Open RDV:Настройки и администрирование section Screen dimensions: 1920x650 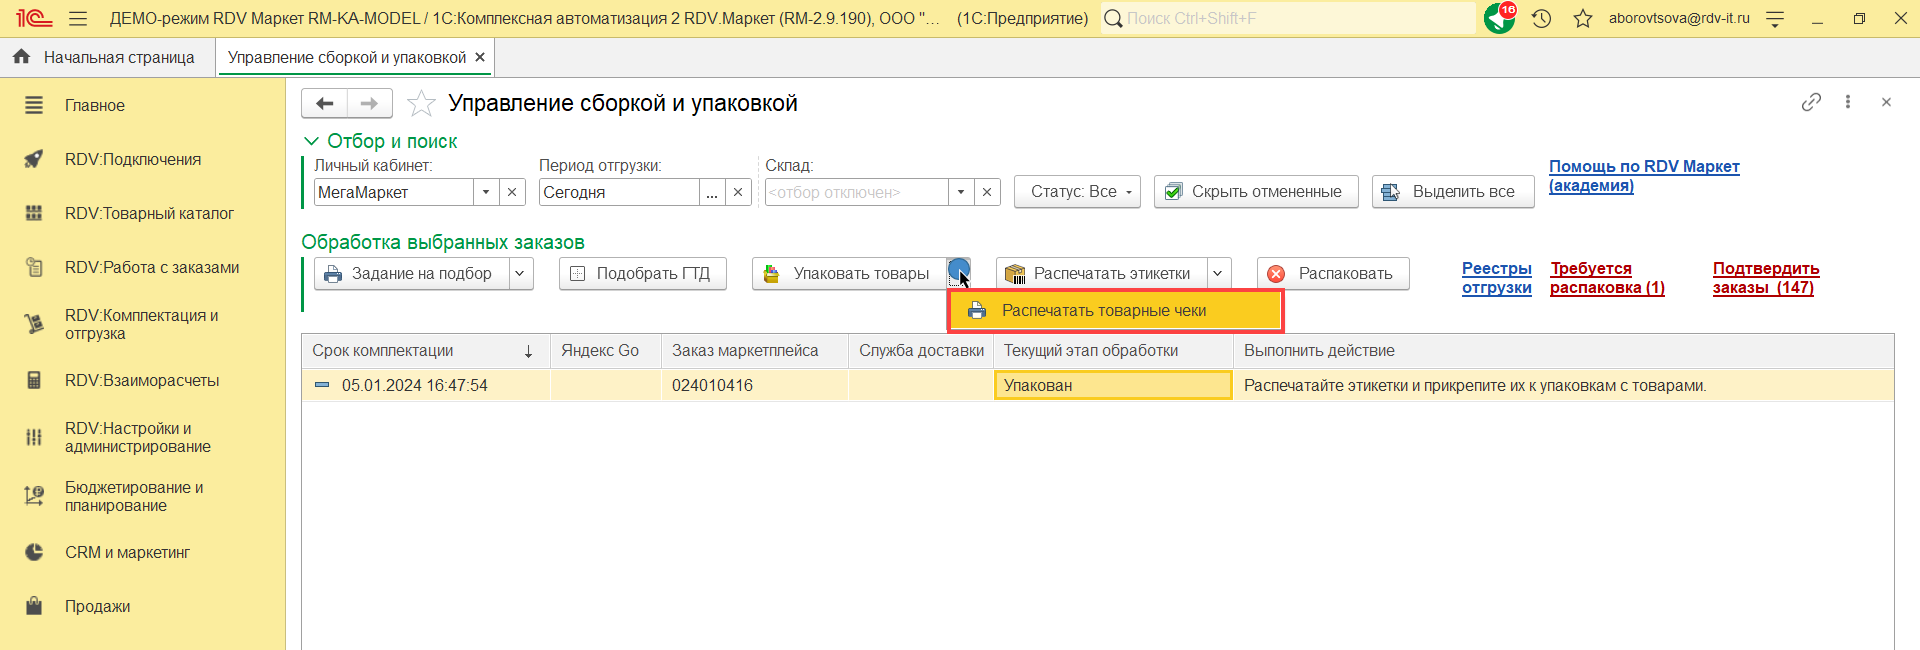click(142, 437)
